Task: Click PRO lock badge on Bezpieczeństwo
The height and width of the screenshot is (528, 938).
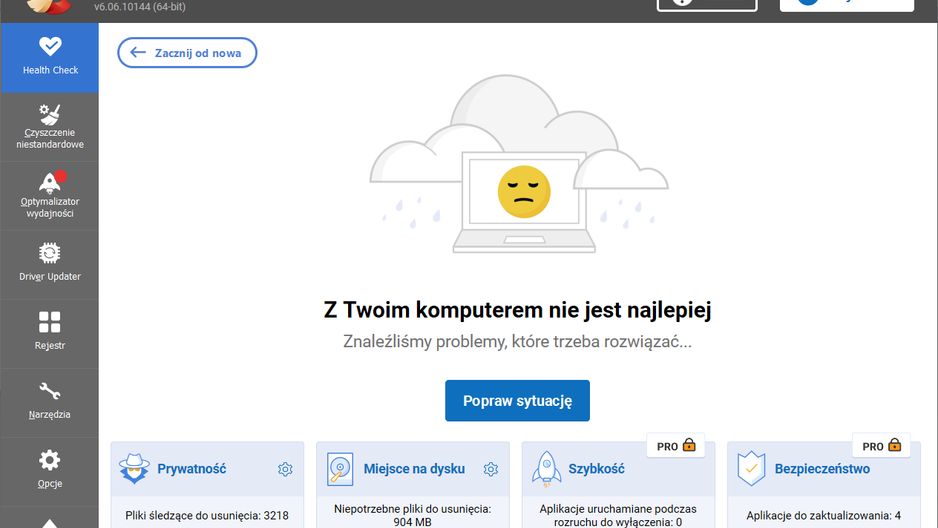Action: click(881, 445)
